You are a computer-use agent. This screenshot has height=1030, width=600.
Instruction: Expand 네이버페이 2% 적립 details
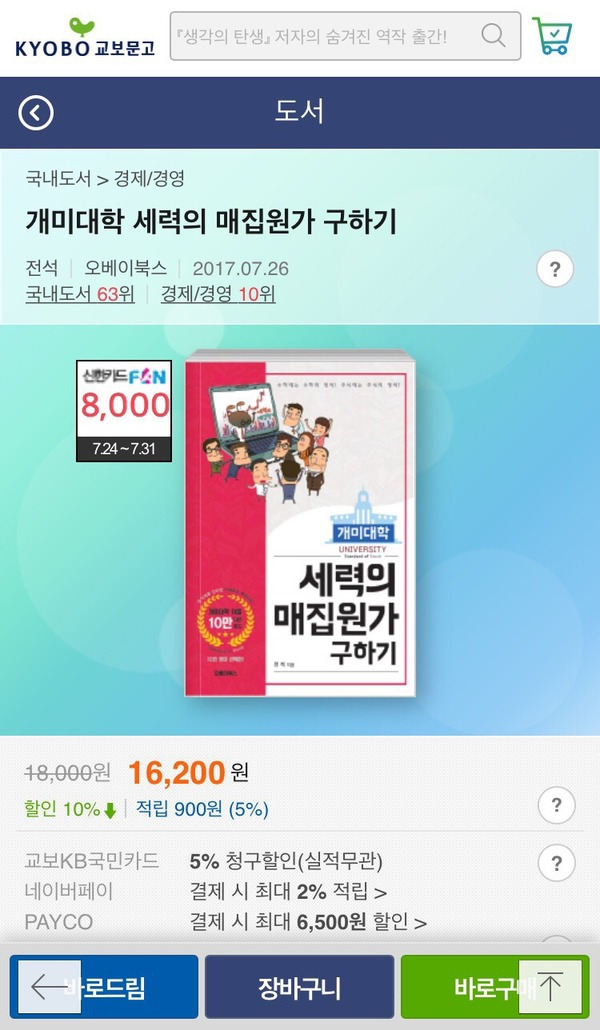point(288,891)
